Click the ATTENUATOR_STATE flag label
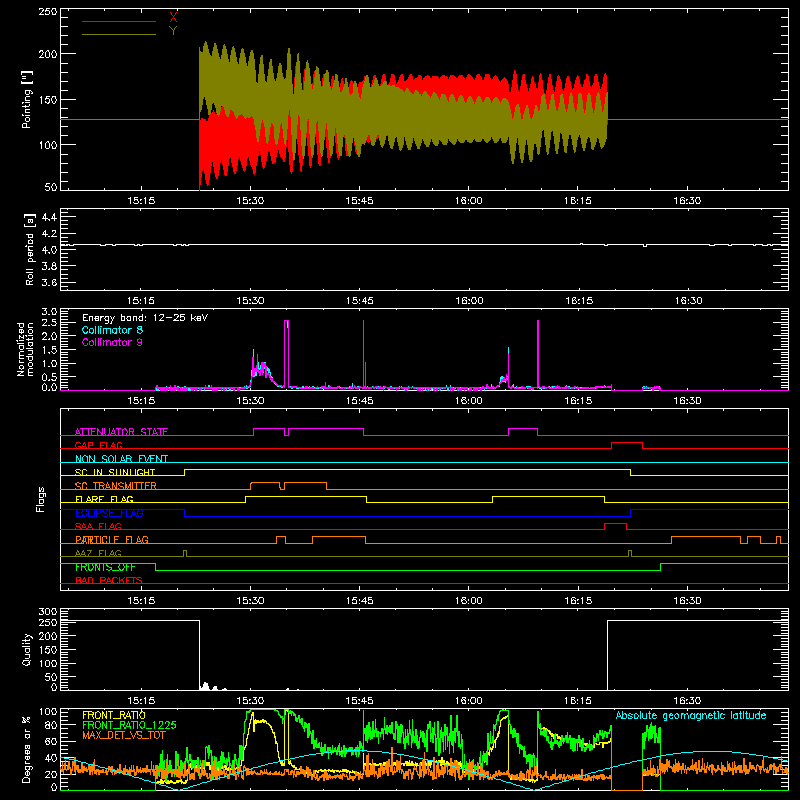This screenshot has height=800, width=800. pos(121,432)
